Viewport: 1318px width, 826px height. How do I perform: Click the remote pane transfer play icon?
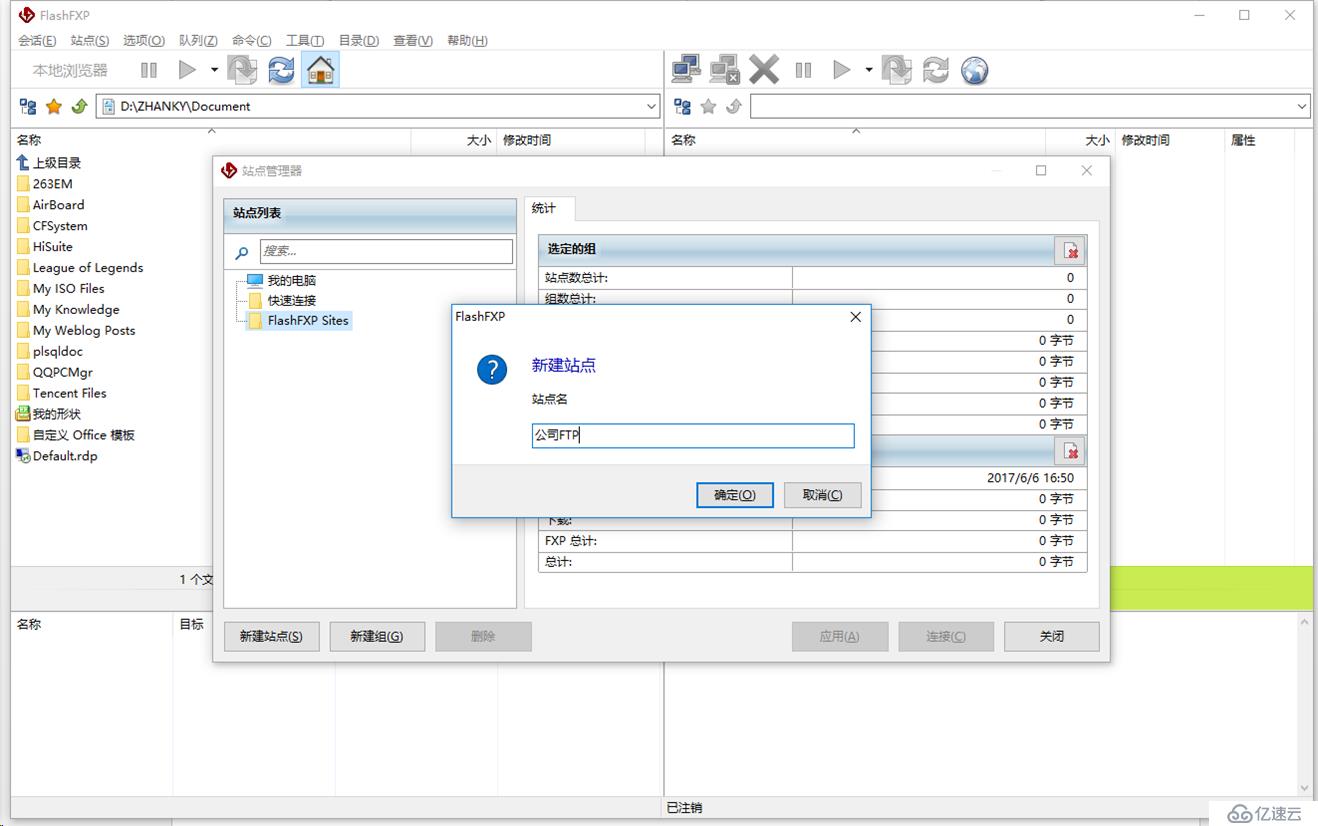point(841,70)
